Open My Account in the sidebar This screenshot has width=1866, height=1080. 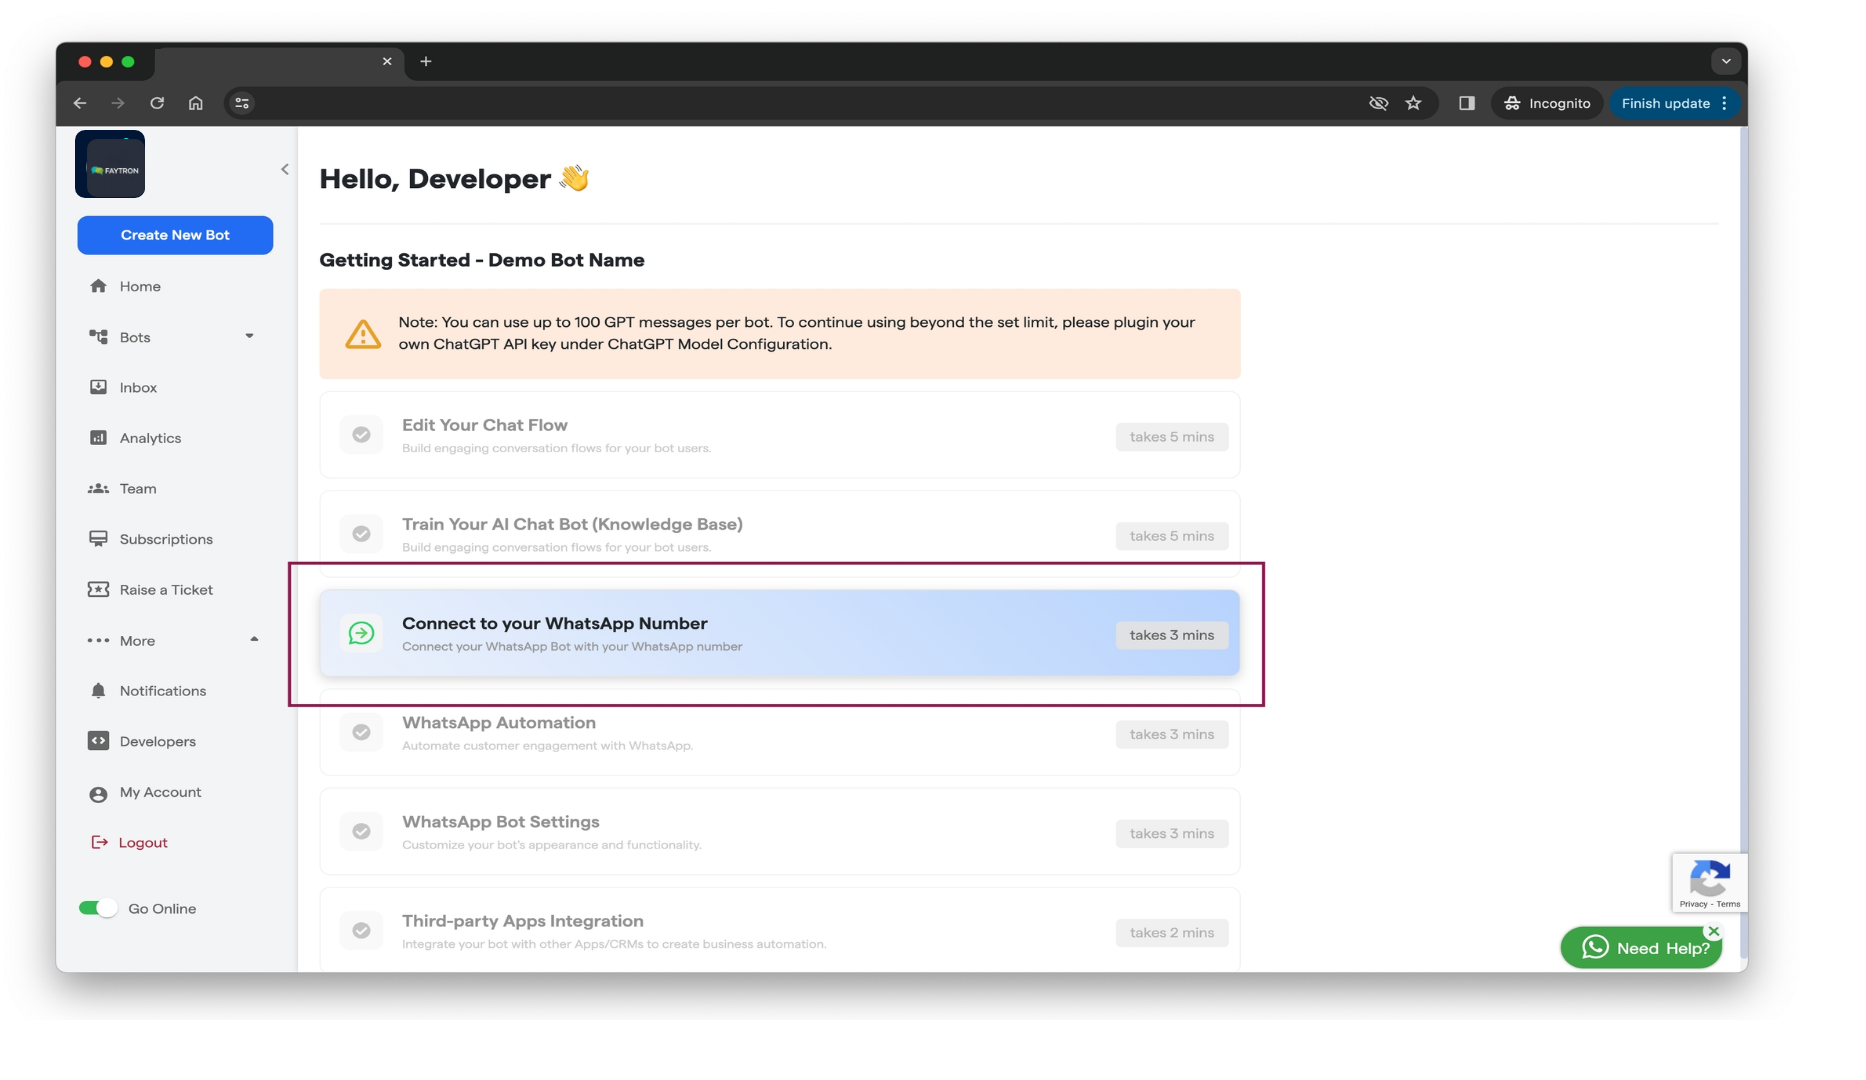pos(161,792)
